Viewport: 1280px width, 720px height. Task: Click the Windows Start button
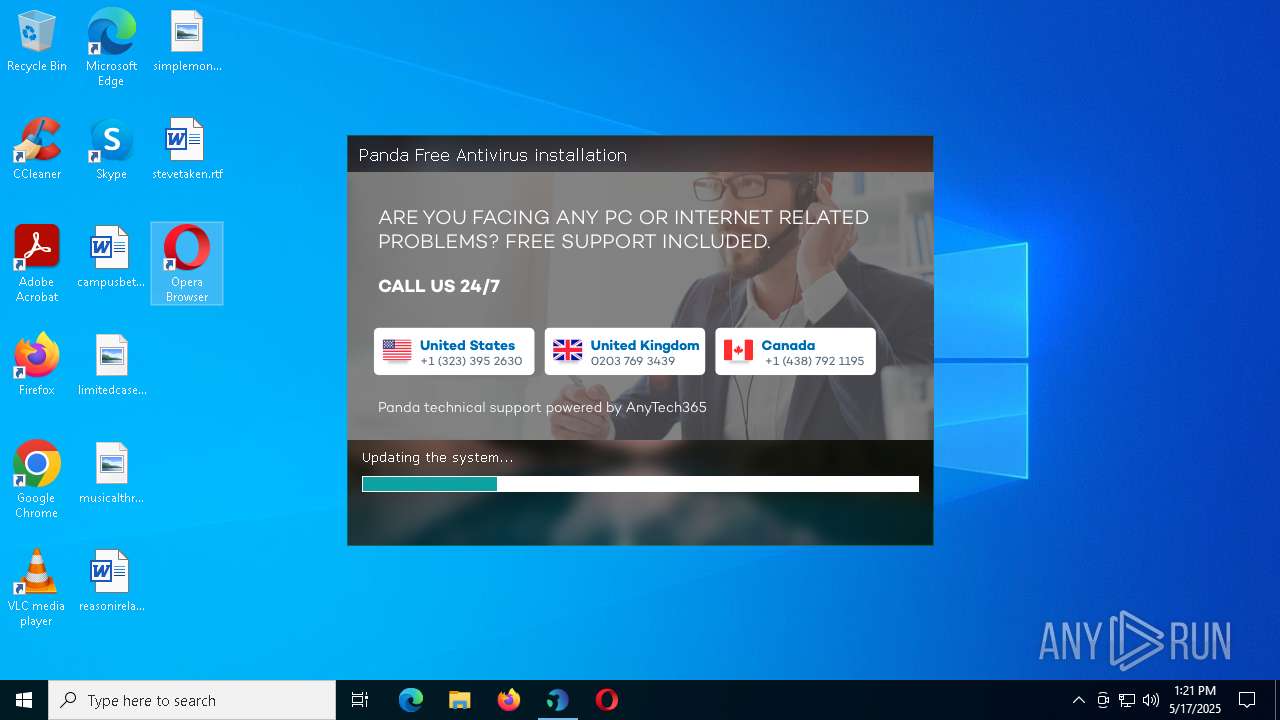coord(24,700)
